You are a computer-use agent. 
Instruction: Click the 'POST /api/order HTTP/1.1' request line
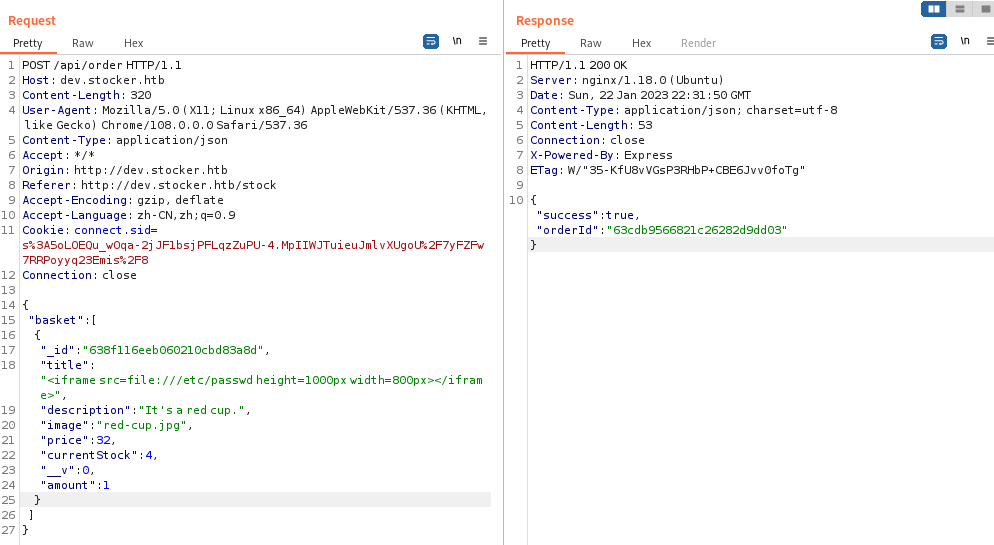point(102,65)
